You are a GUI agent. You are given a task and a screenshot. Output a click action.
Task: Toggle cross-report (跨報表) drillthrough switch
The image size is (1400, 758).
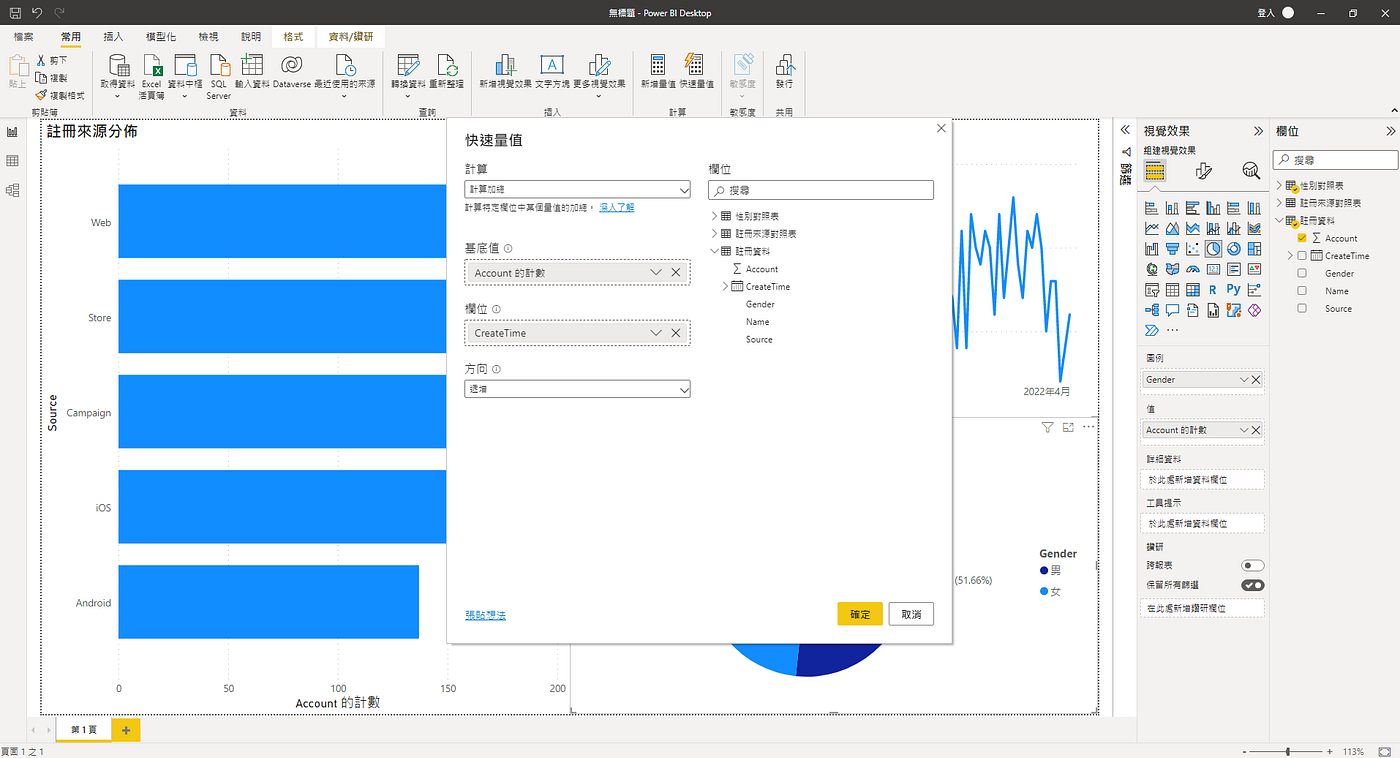tap(1252, 566)
